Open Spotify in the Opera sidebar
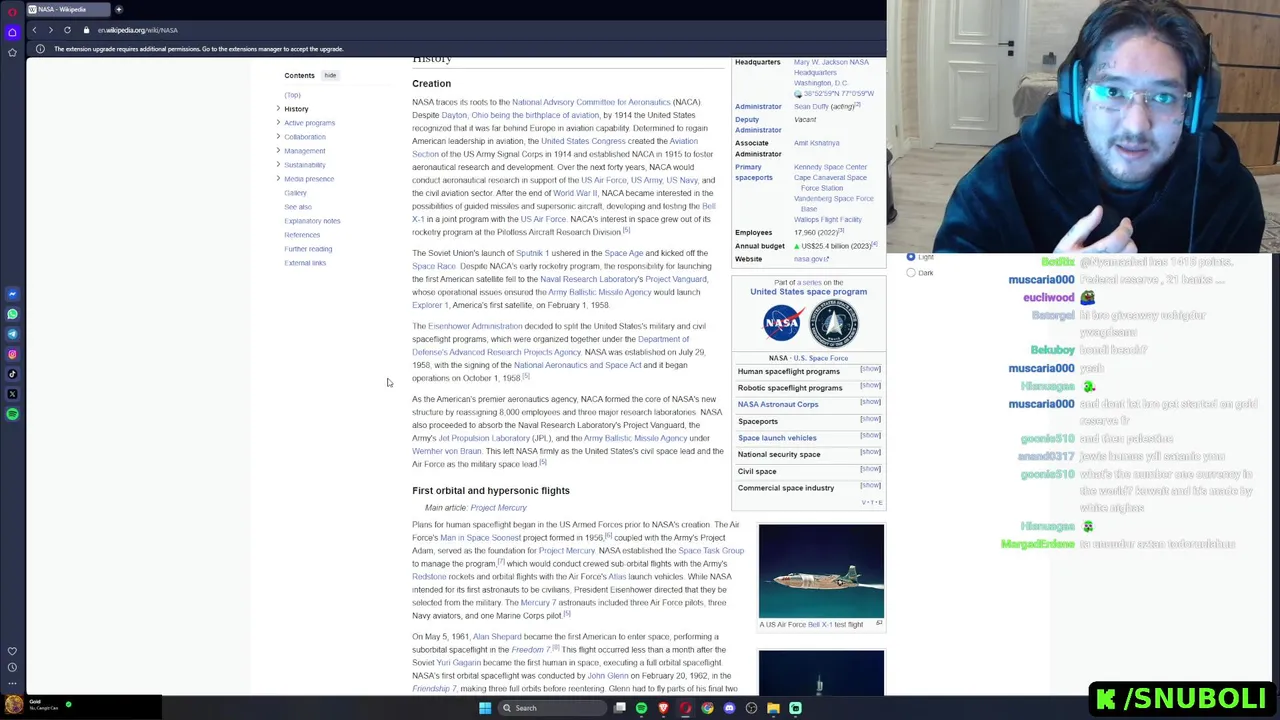The width and height of the screenshot is (1280, 720). [12, 414]
